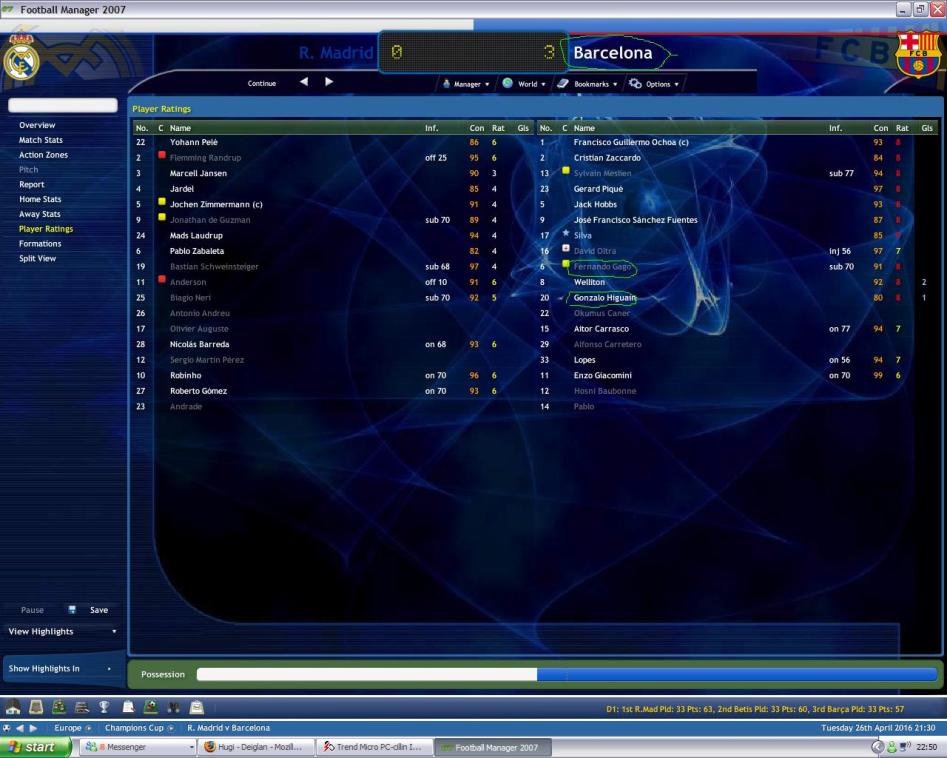Open the squad pitch icon in bottom toolbar
Screen dimensions: 947x758
coord(59,706)
